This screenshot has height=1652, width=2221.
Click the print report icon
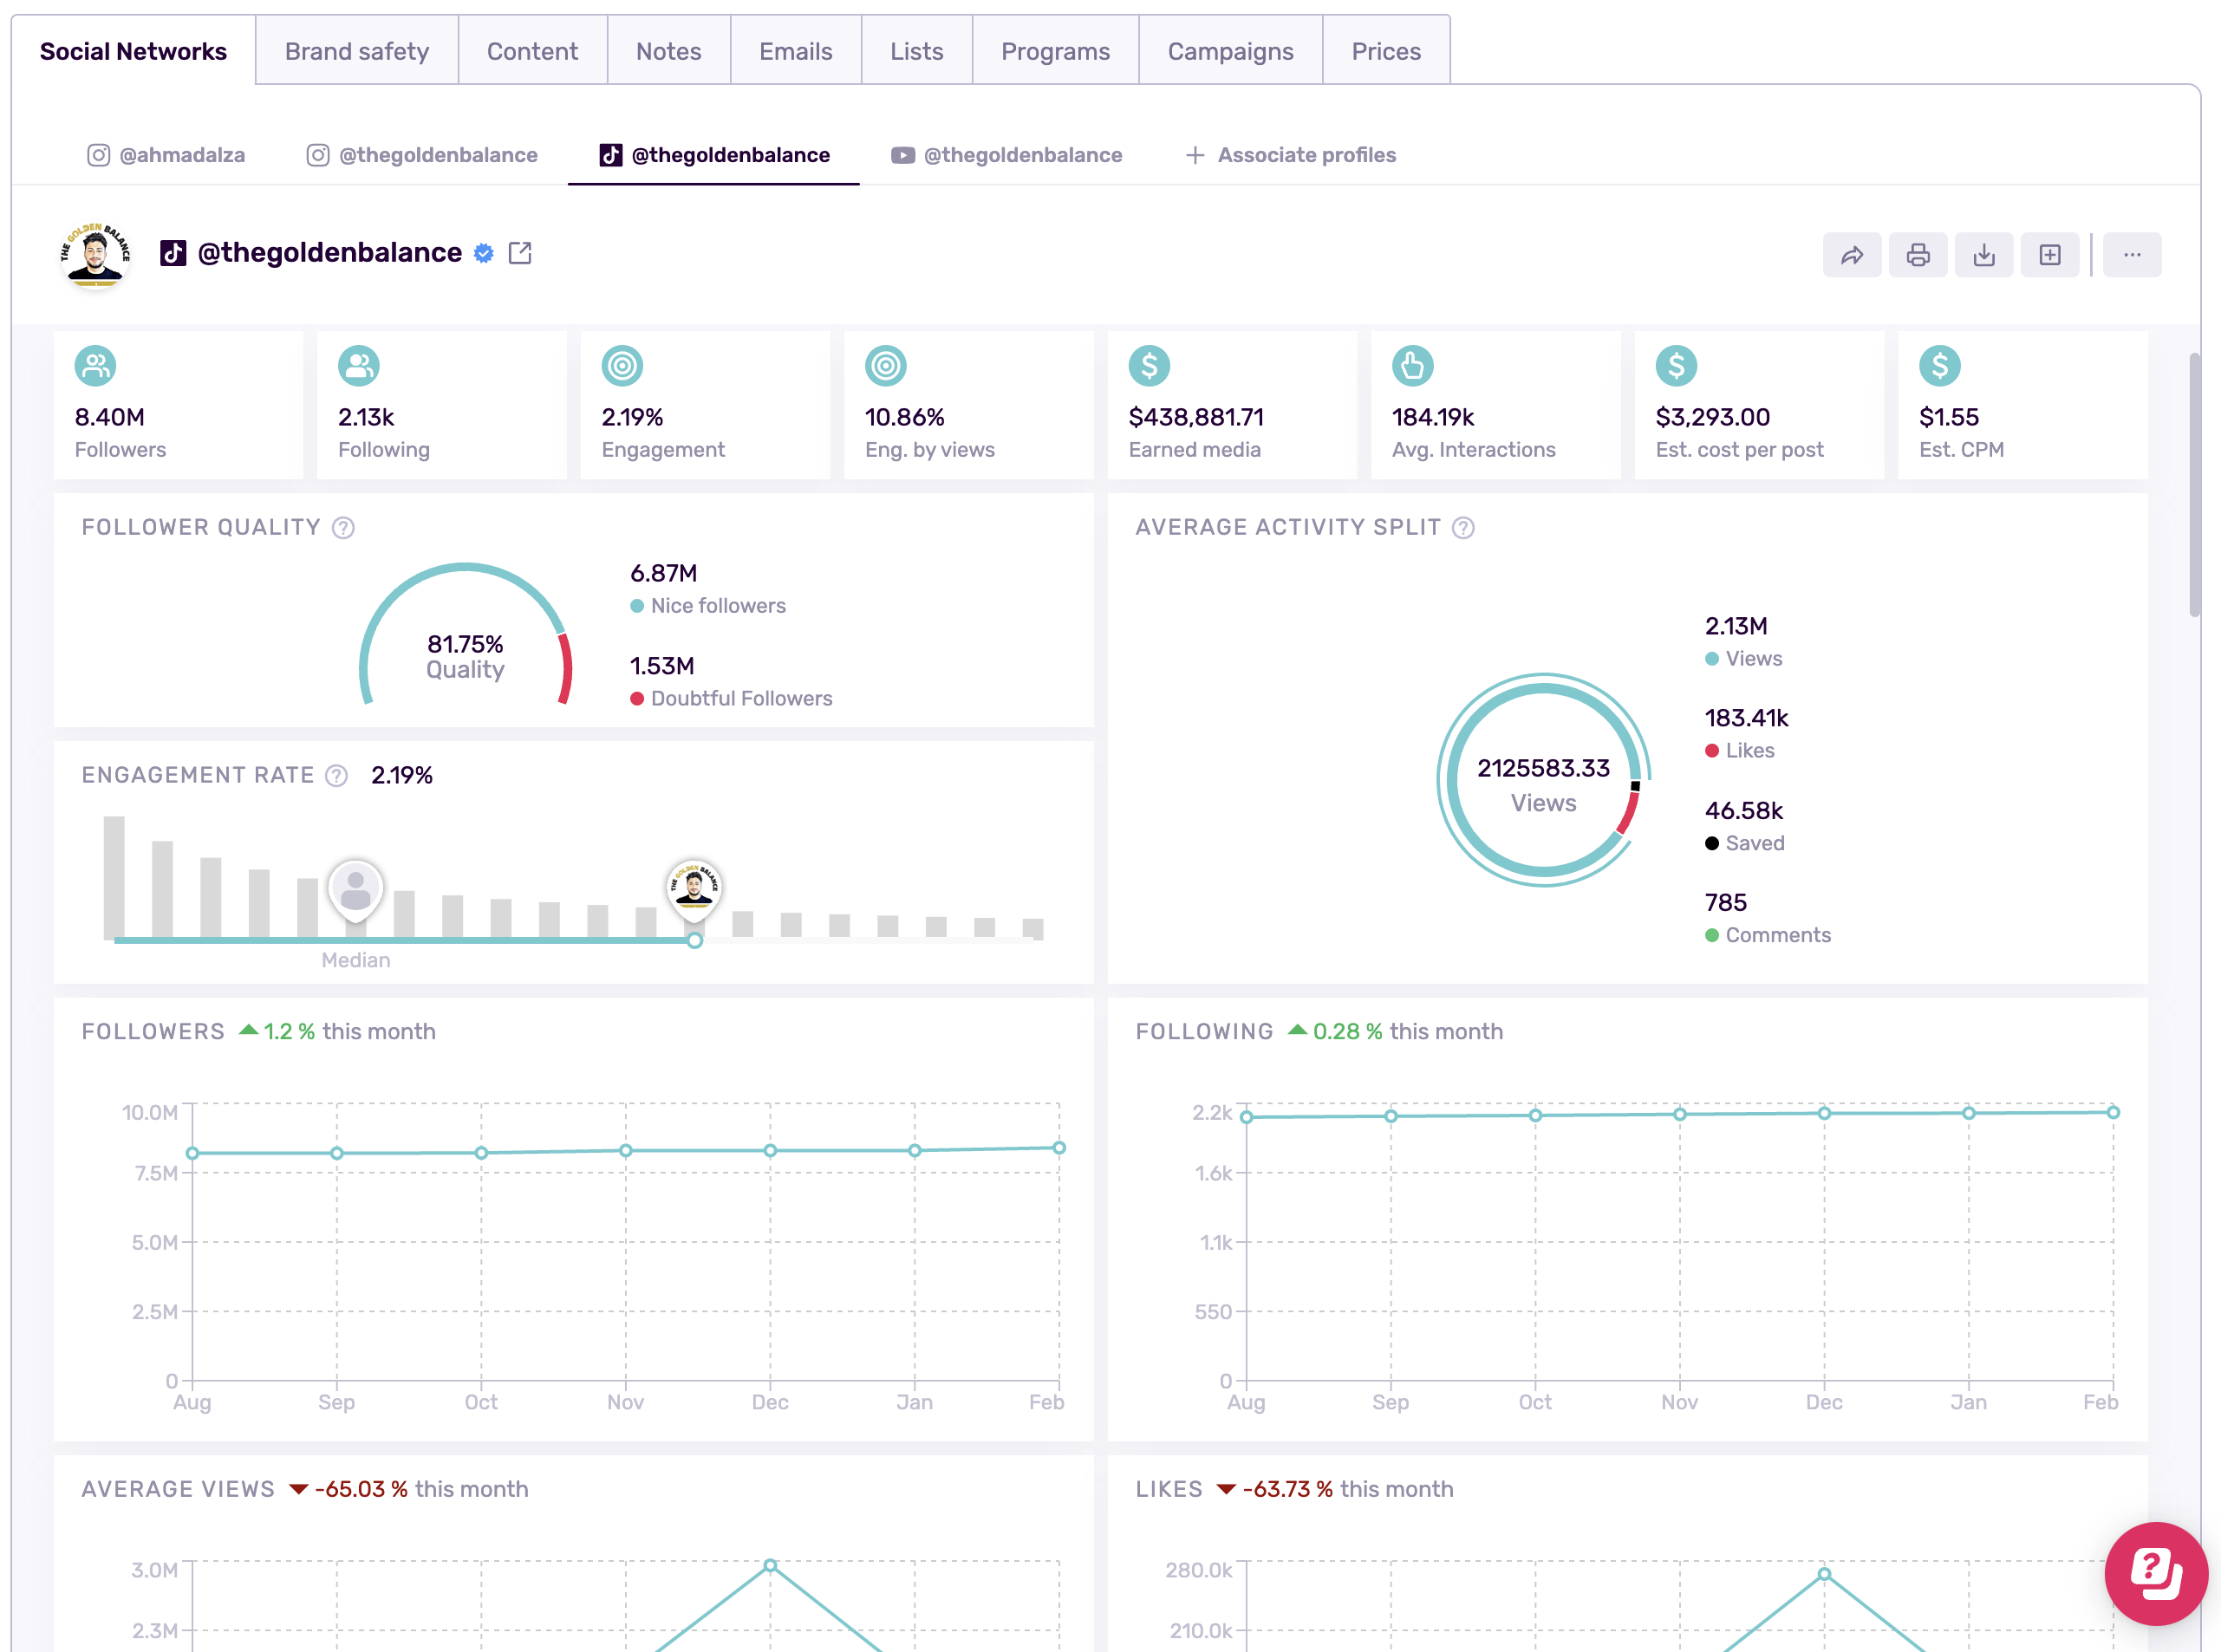[x=1918, y=255]
